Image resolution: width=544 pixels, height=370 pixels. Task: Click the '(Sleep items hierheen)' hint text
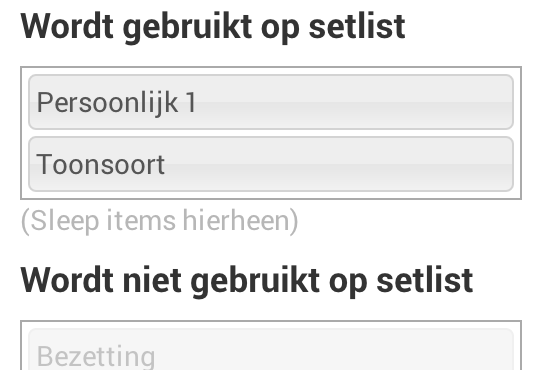[160, 221]
